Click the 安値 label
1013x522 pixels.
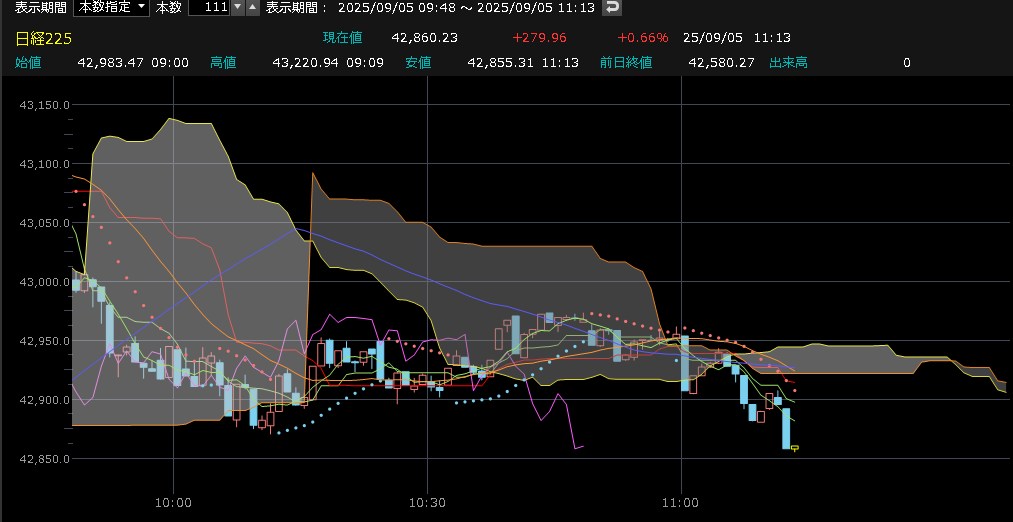[x=419, y=63]
